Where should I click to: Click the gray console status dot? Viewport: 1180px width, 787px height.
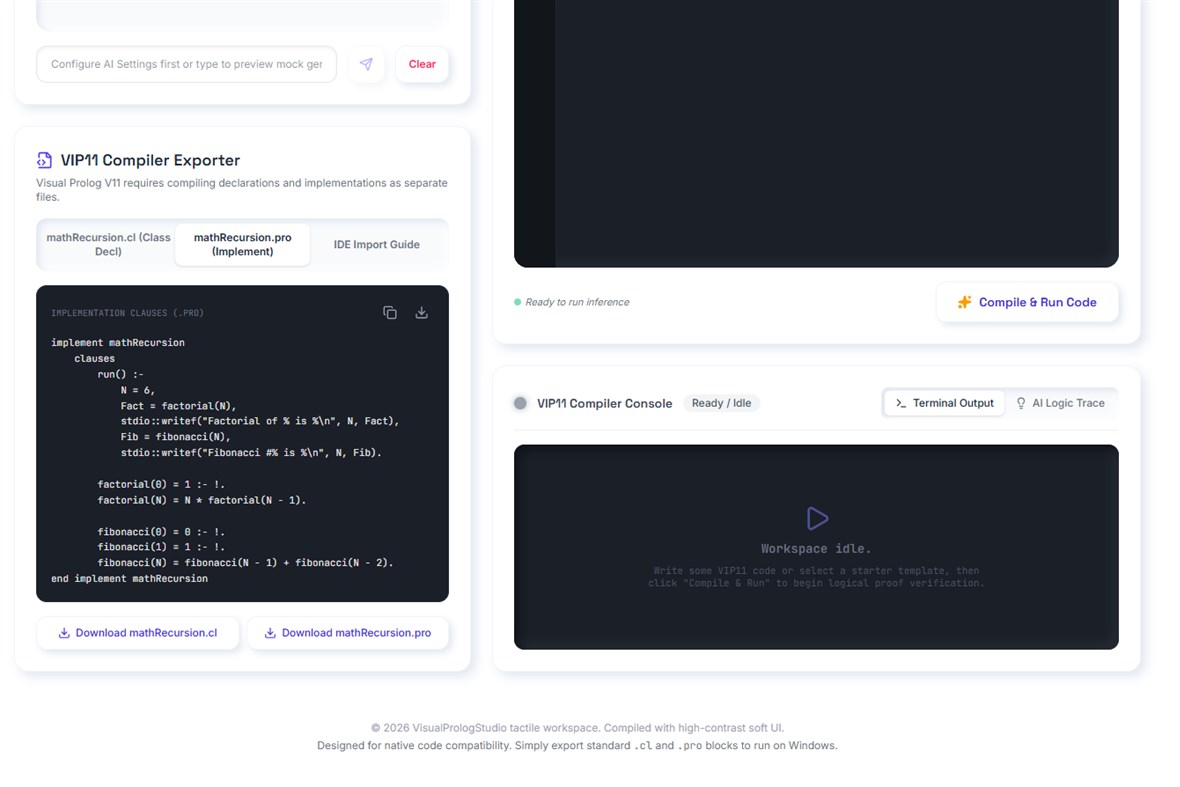(520, 403)
